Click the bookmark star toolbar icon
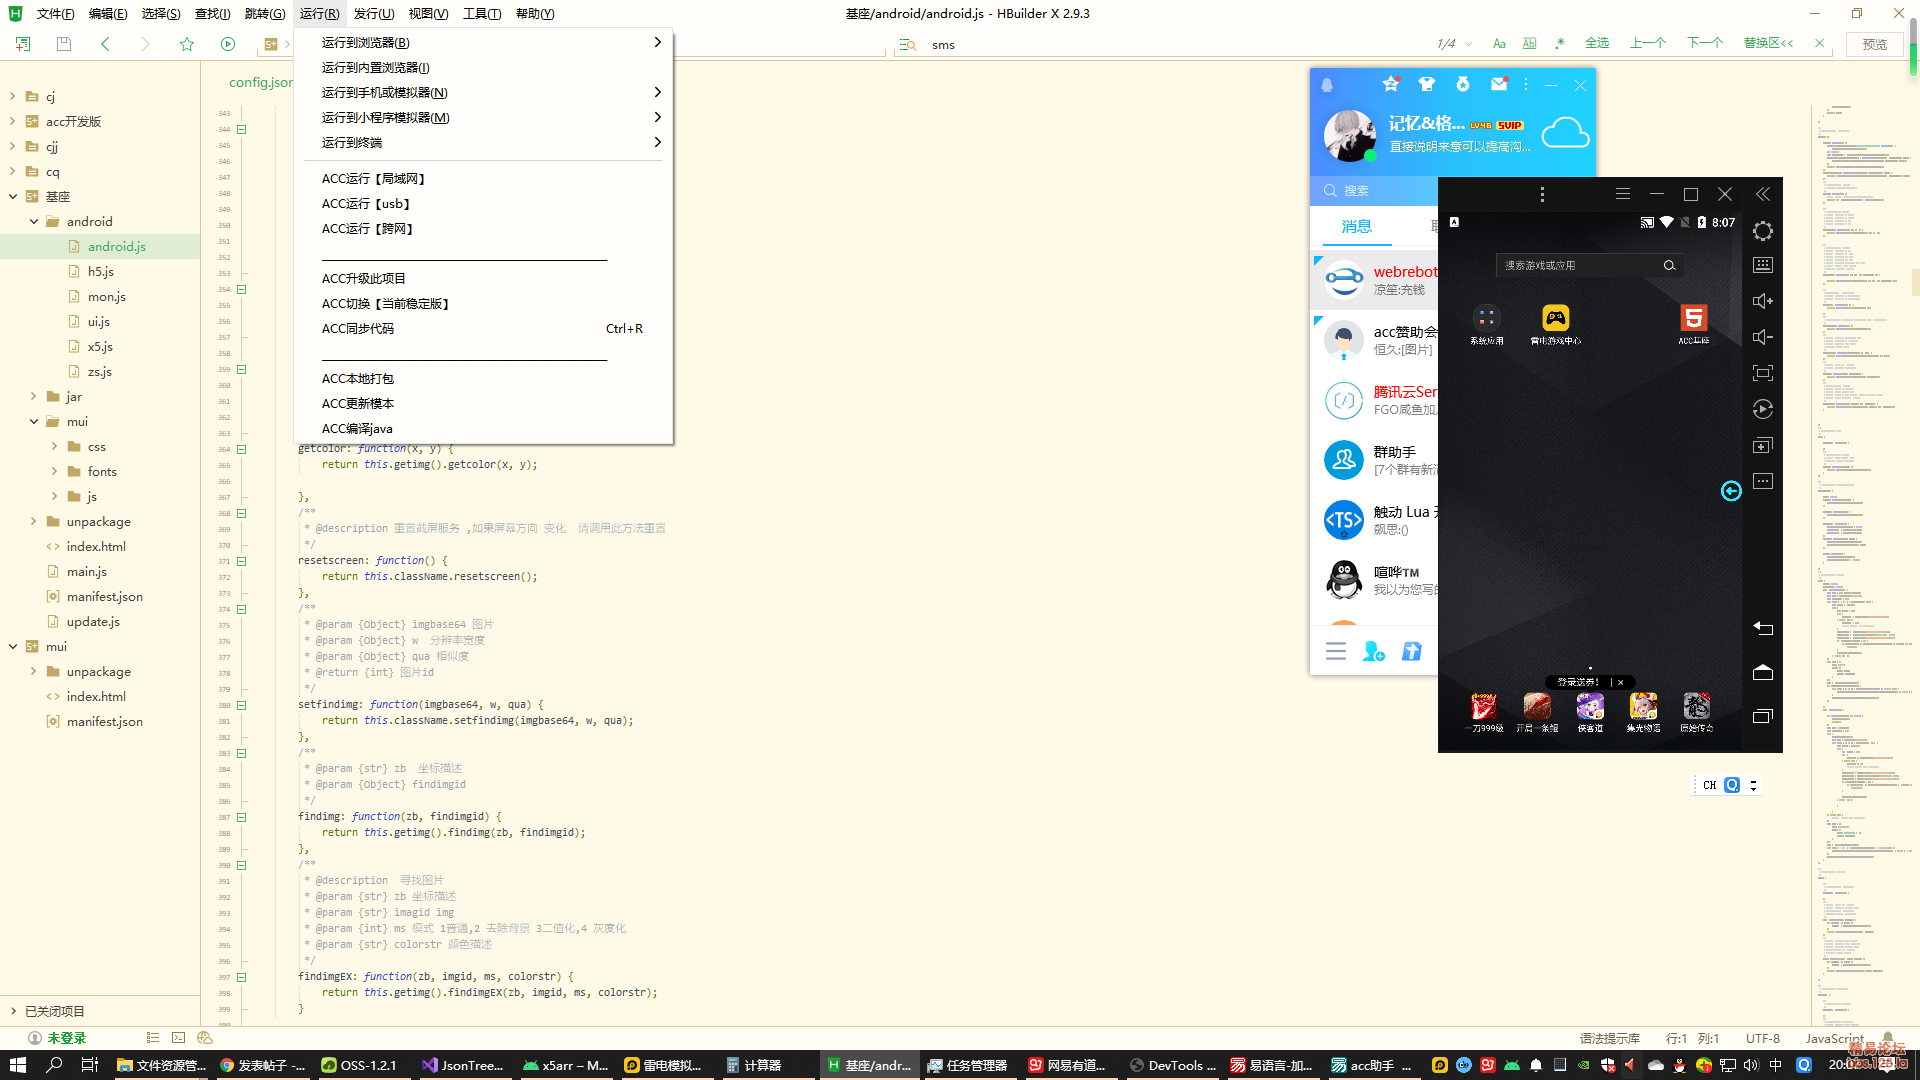 (187, 44)
